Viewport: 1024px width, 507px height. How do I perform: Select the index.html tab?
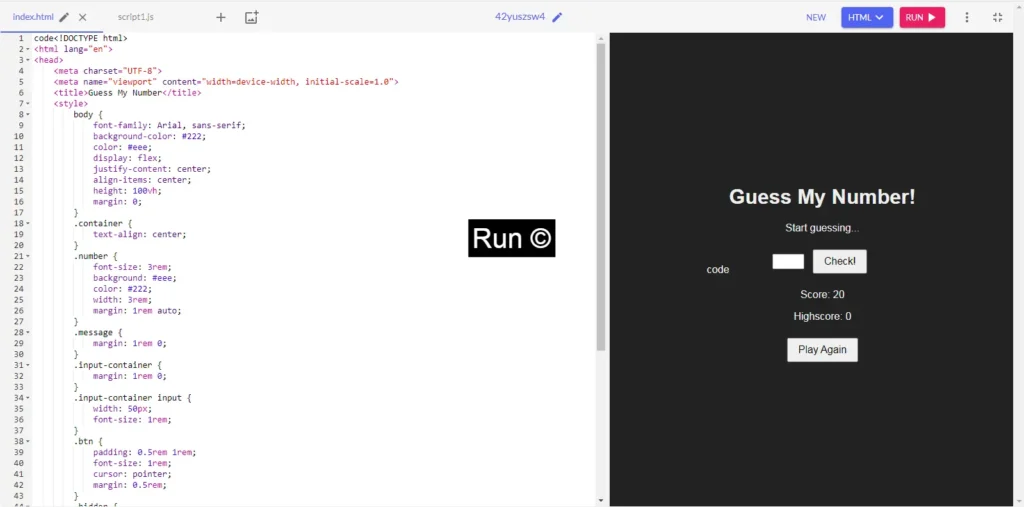tap(32, 17)
